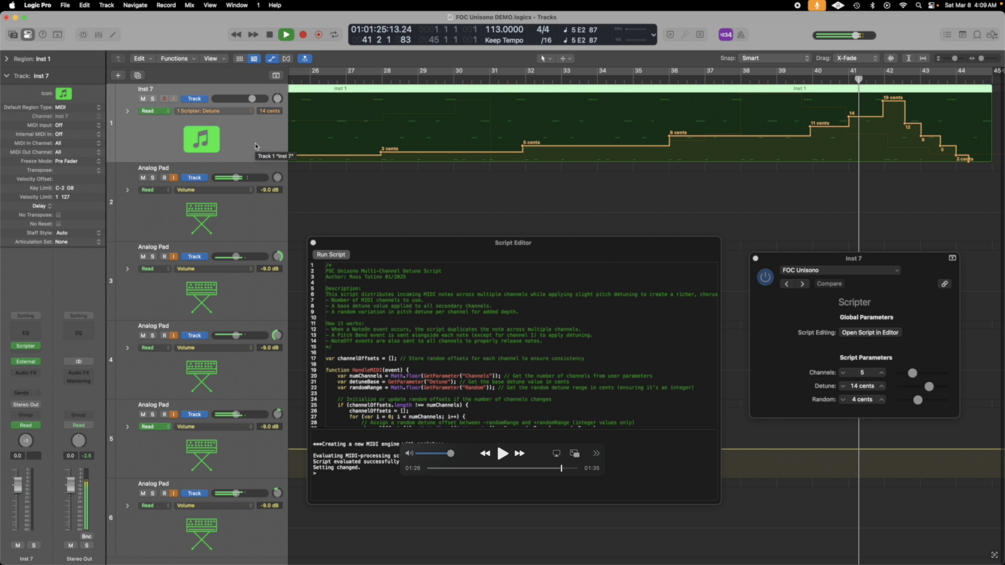
Task: Toggle the blue Catch playhead button
Action: pos(304,58)
